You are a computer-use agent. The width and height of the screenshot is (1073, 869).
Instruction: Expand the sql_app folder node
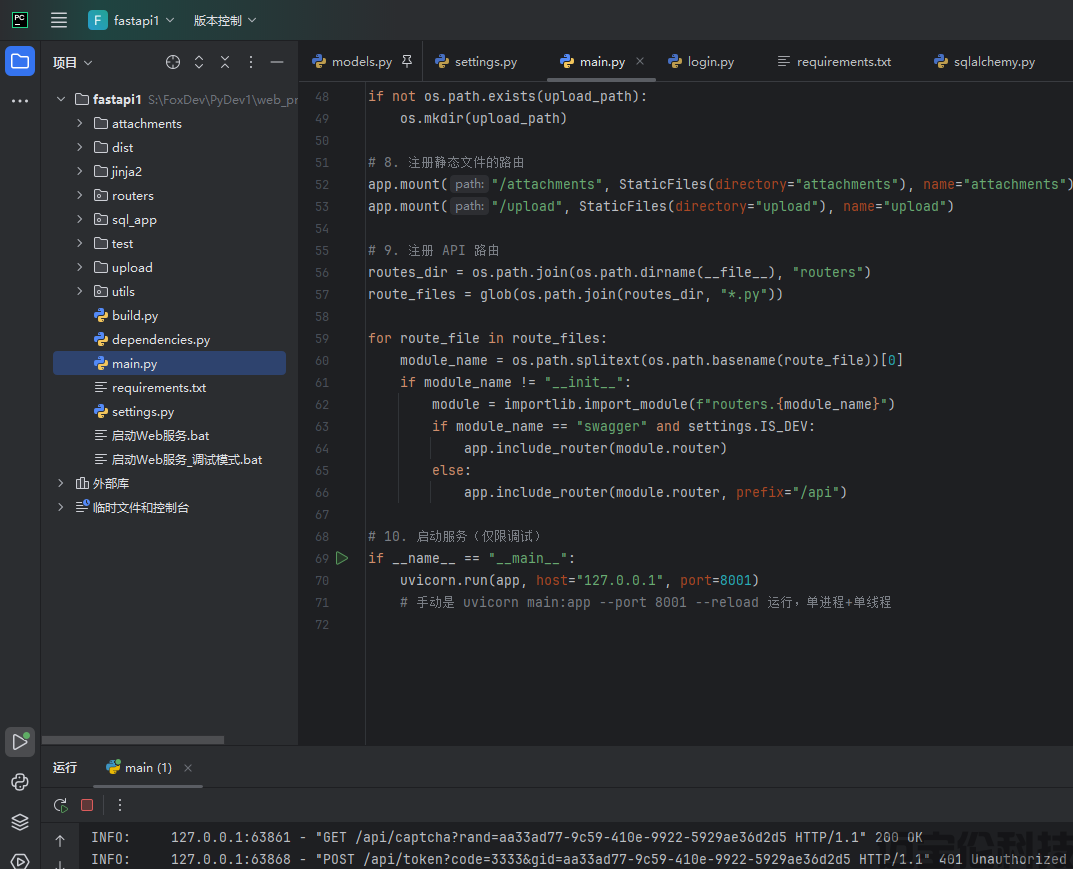click(80, 220)
